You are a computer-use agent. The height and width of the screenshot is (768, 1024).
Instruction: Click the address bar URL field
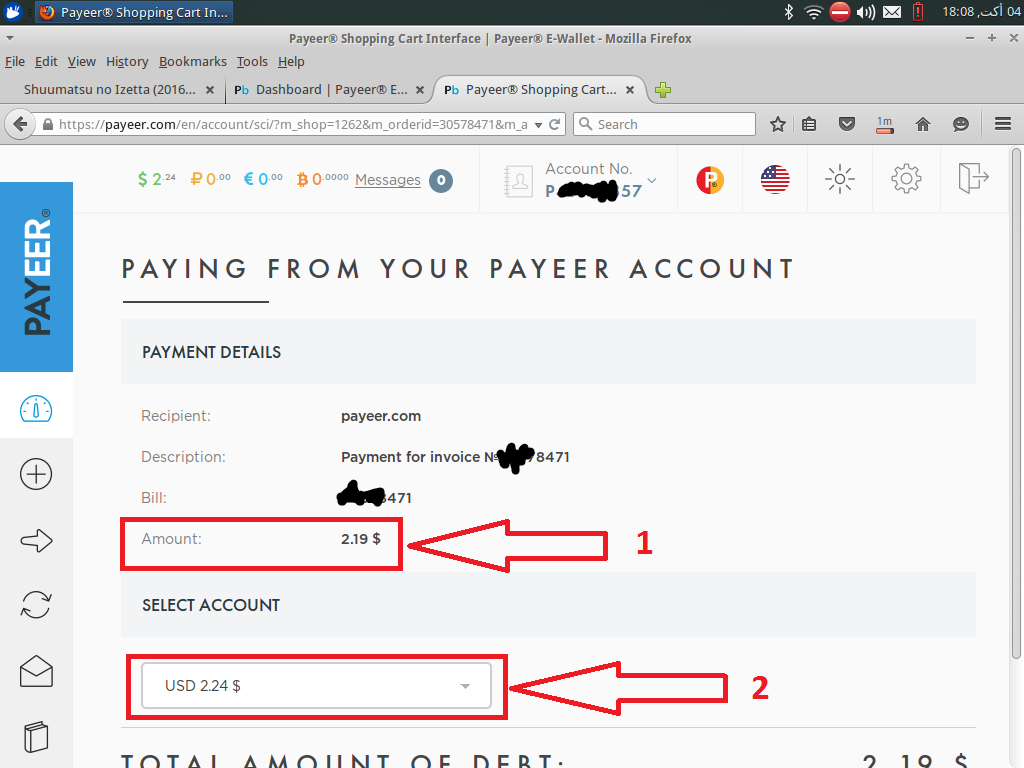click(x=293, y=124)
